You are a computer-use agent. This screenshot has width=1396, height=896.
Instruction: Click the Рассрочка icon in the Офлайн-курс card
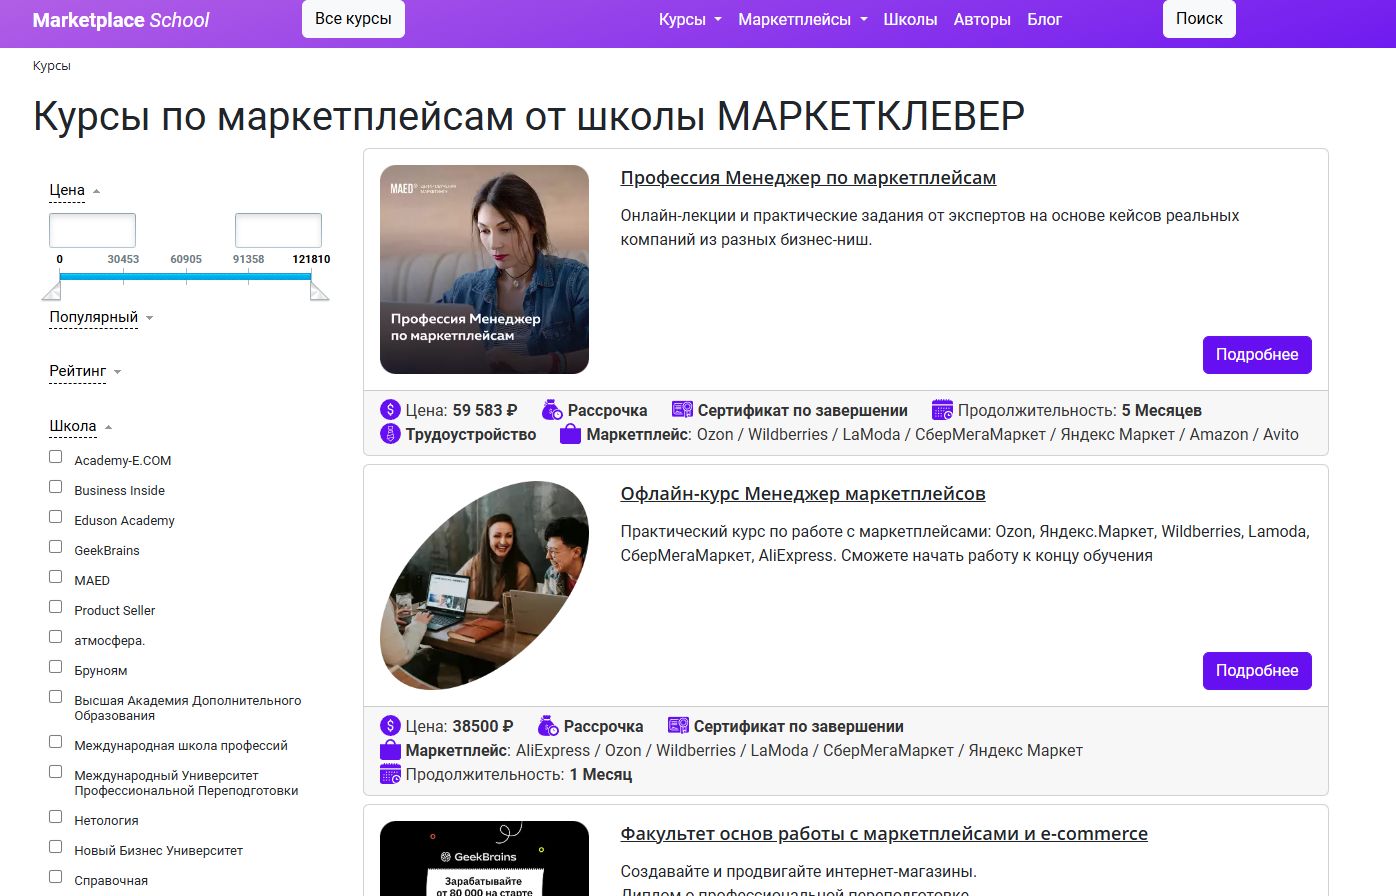548,726
